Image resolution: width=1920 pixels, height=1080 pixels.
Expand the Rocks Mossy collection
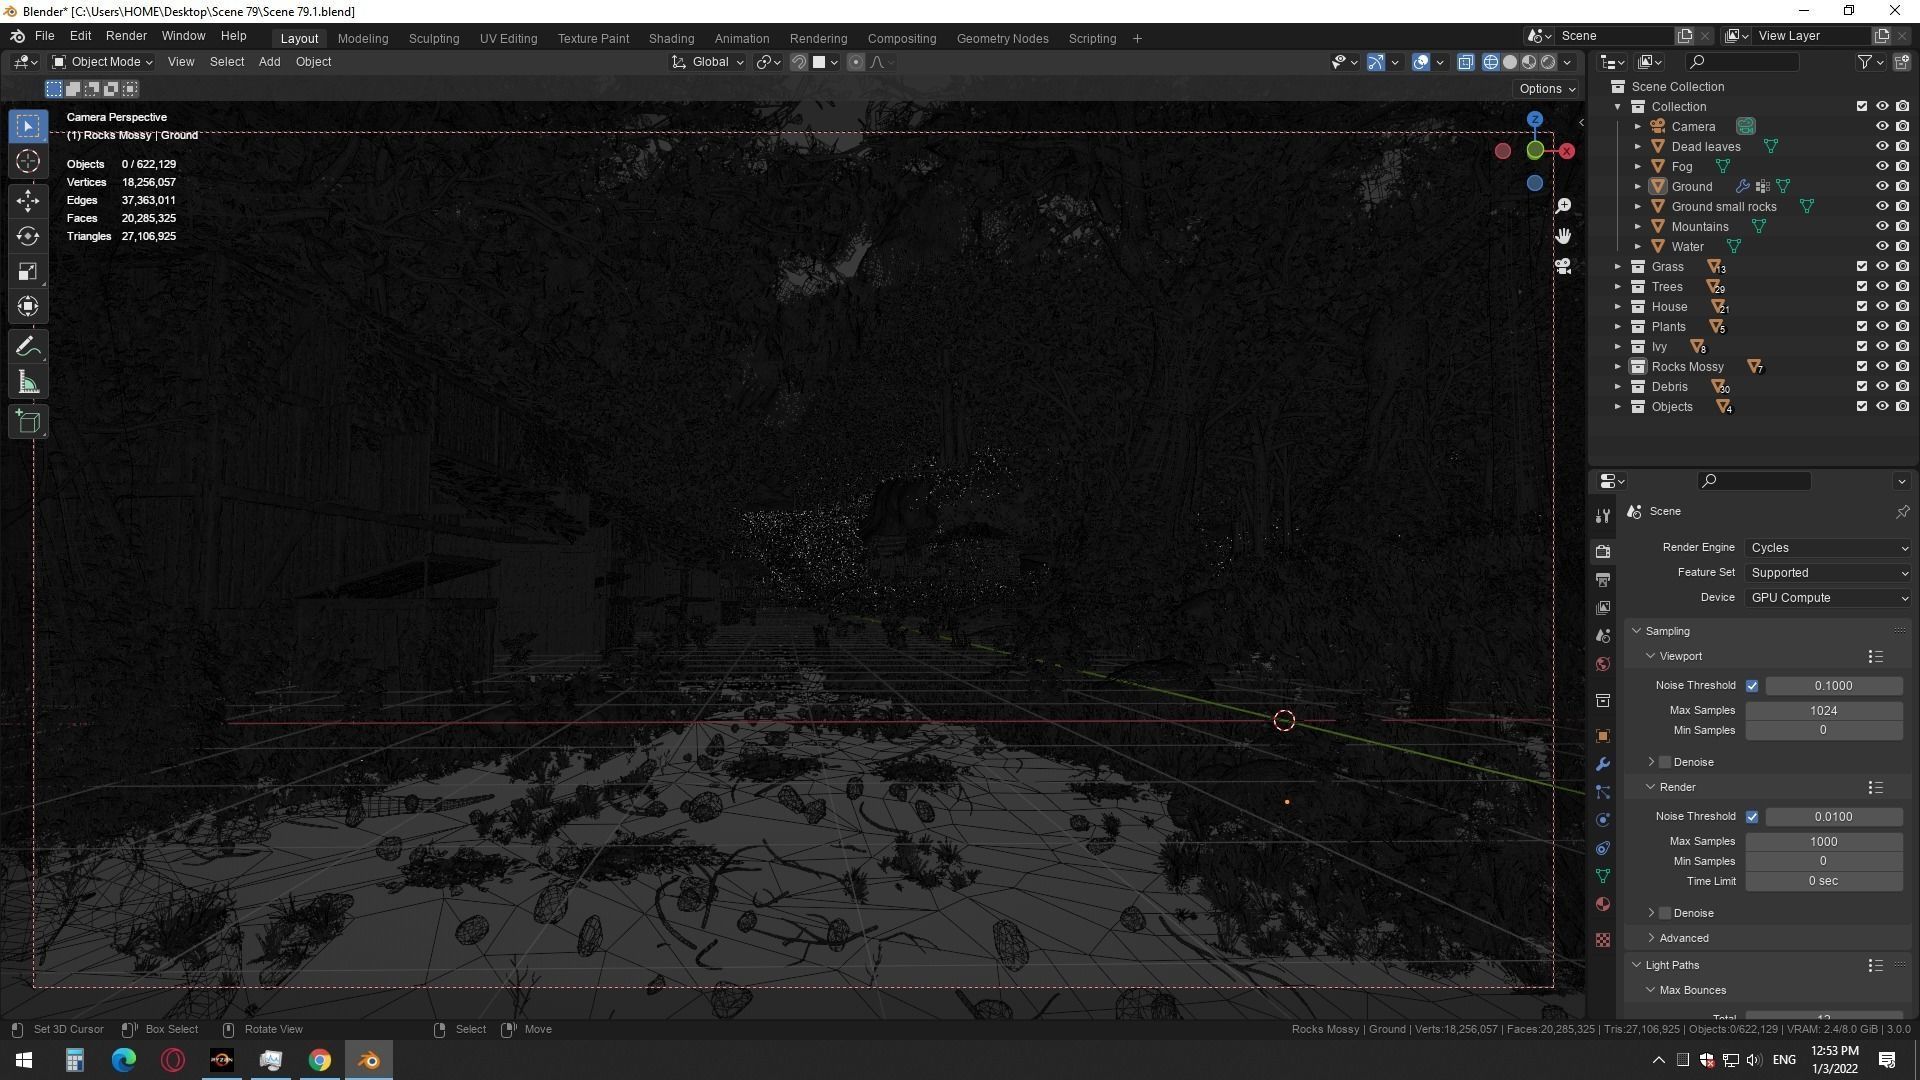pyautogui.click(x=1618, y=367)
